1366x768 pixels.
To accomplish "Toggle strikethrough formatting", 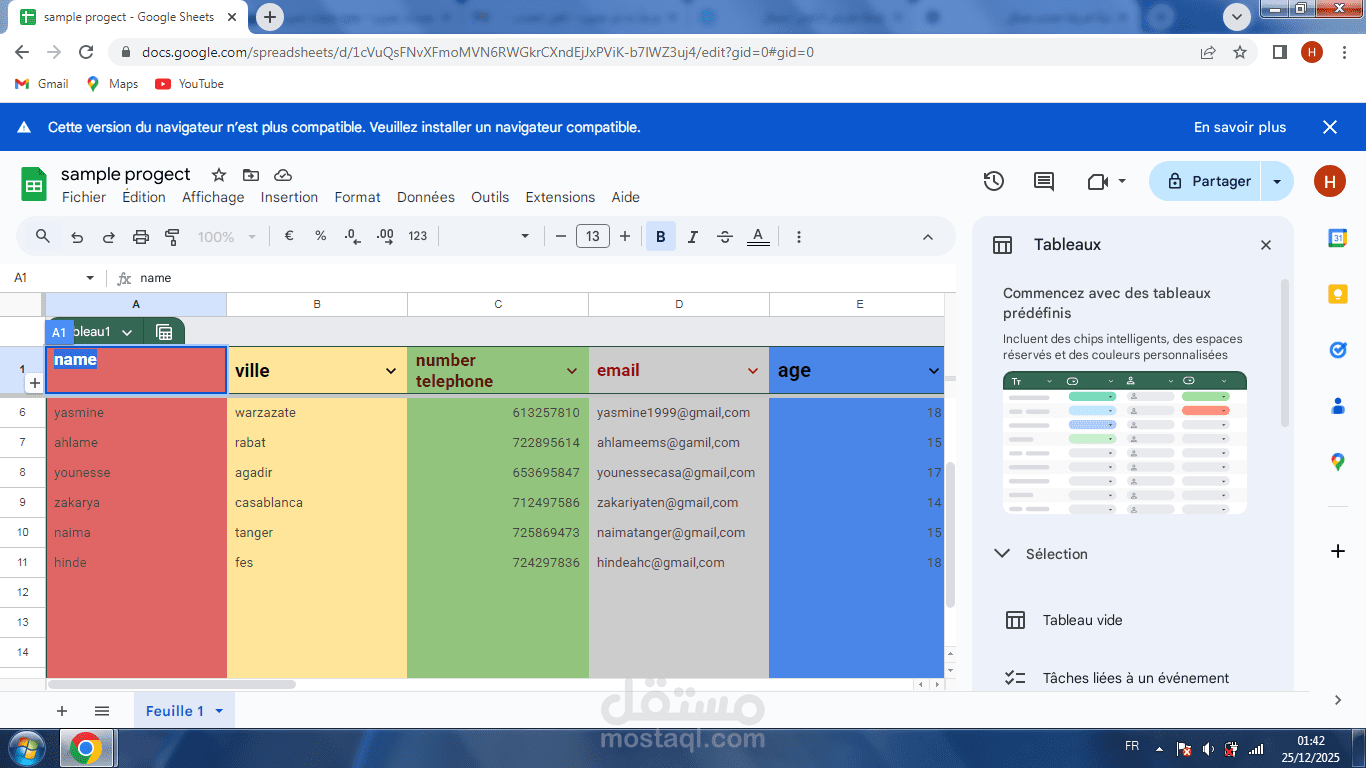I will (724, 236).
